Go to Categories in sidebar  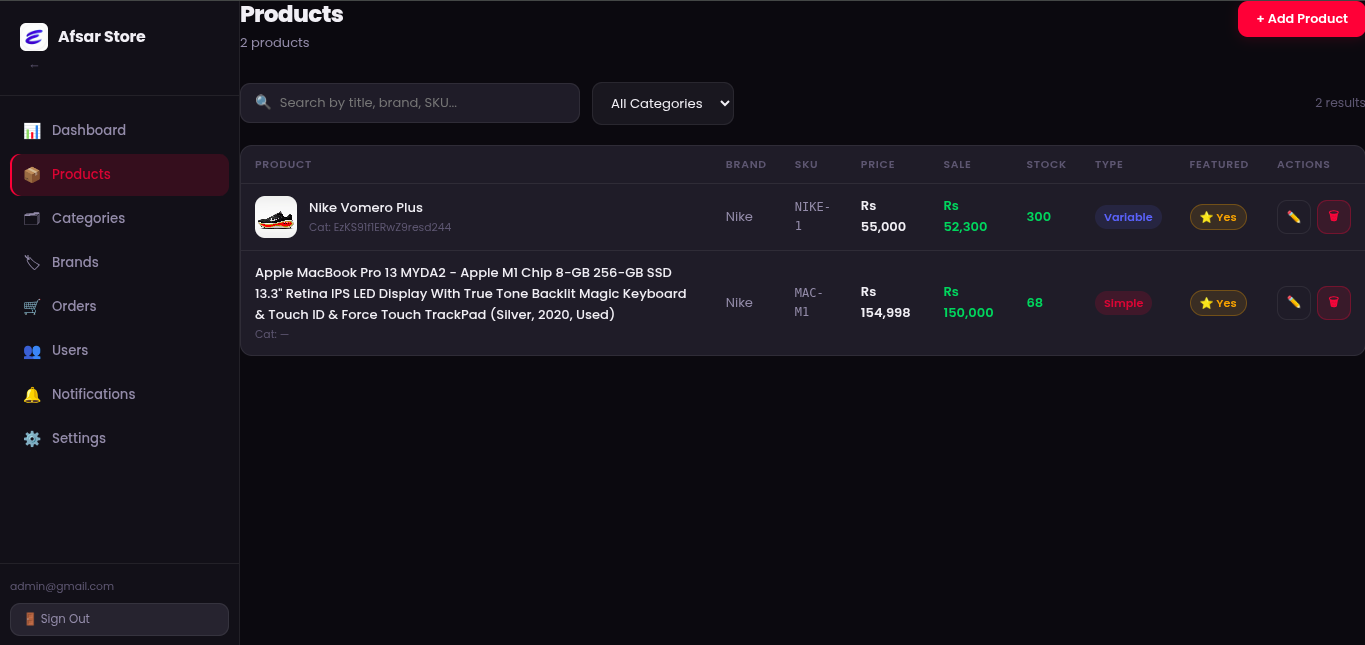[x=120, y=218]
